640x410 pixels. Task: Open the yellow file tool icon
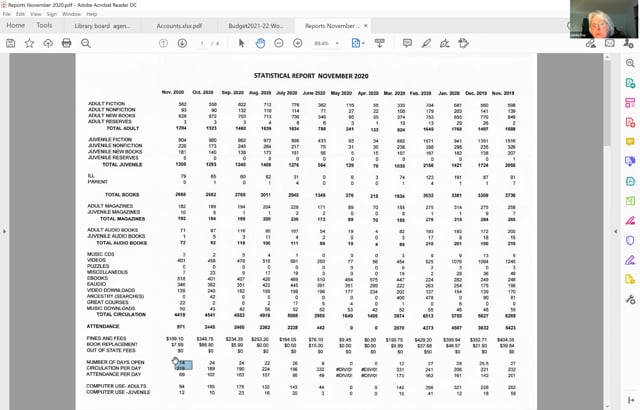[630, 279]
